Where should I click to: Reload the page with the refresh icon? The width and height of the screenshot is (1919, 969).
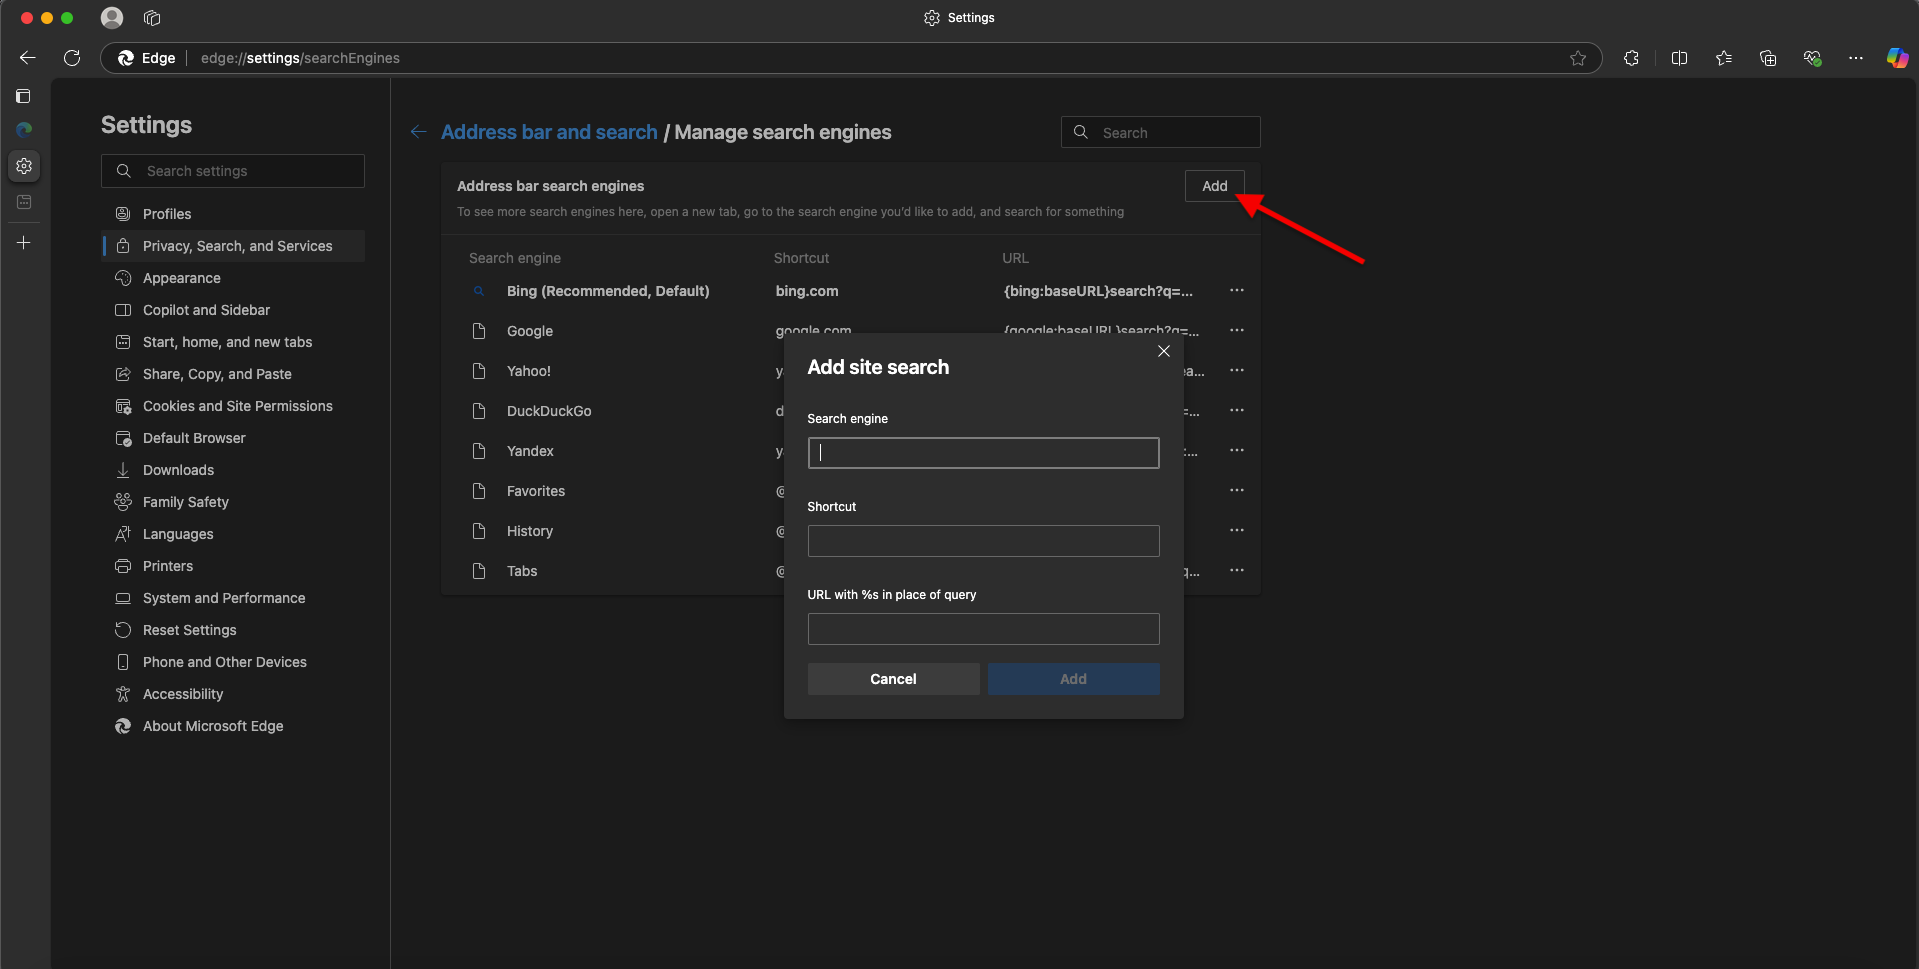(x=72, y=58)
